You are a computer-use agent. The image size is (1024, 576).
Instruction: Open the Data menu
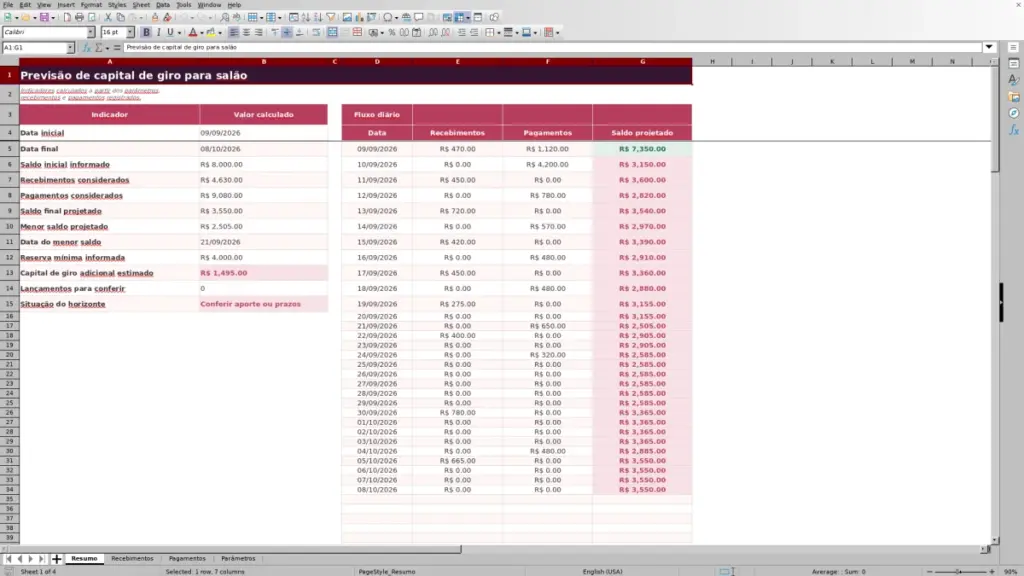[x=163, y=5]
